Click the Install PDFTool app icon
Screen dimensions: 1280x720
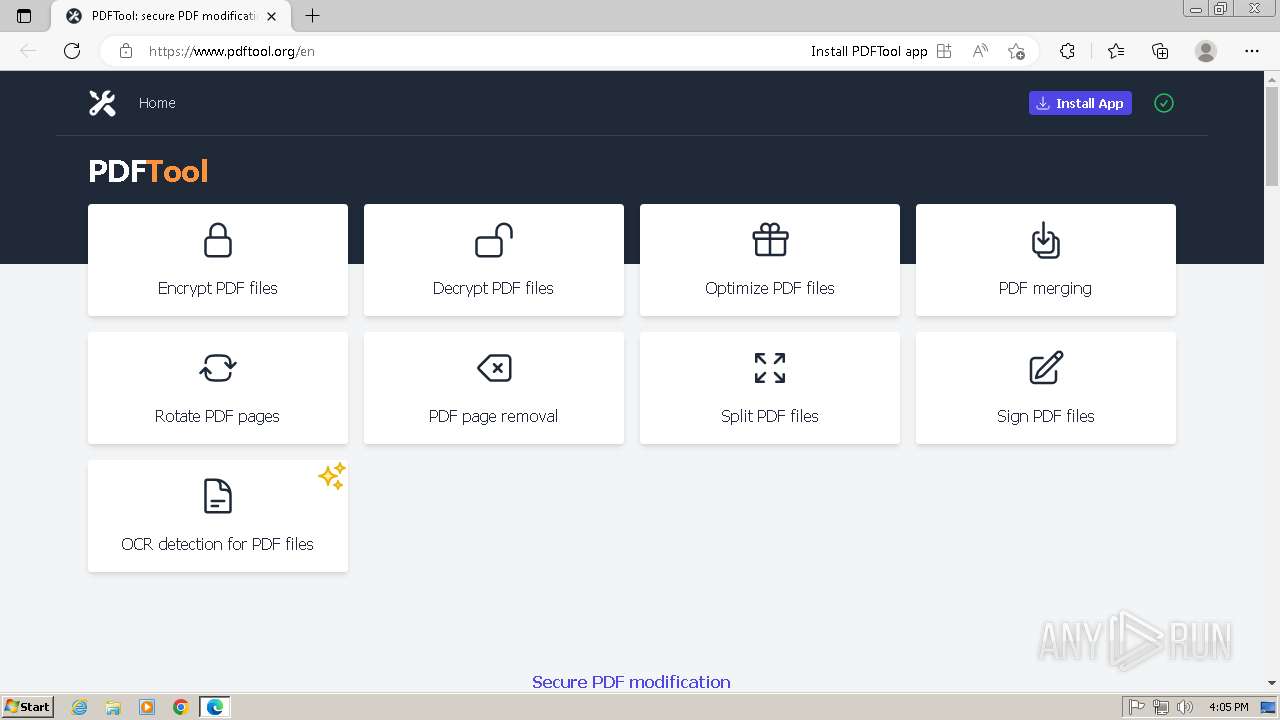944,51
